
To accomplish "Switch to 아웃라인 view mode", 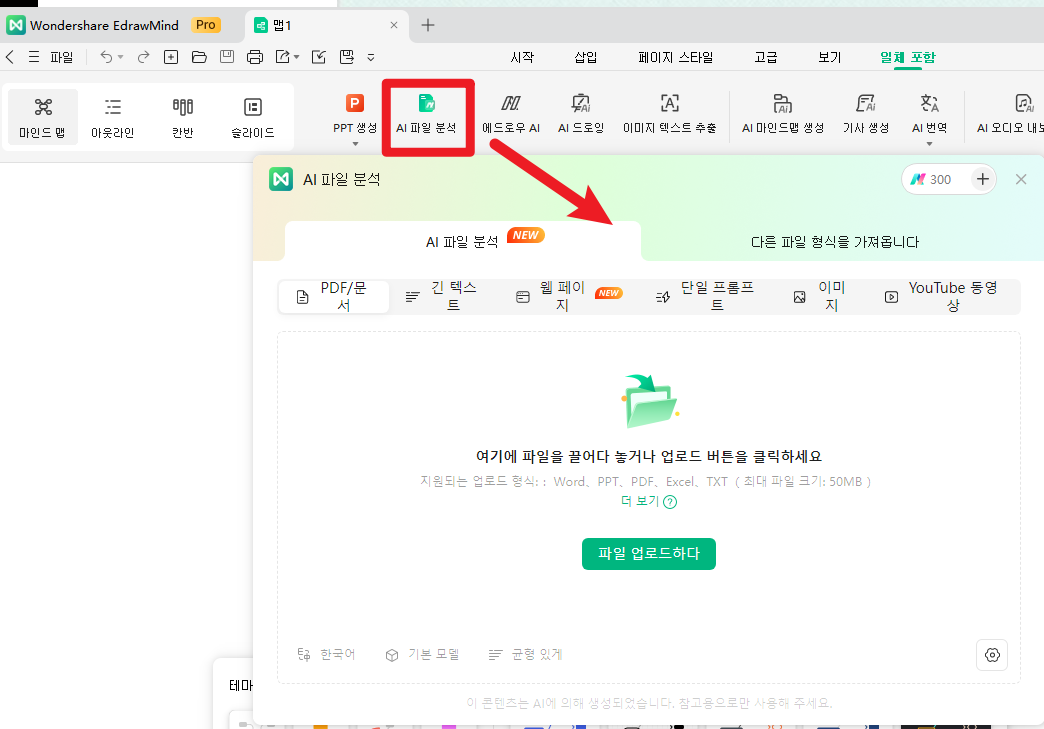I will 113,117.
